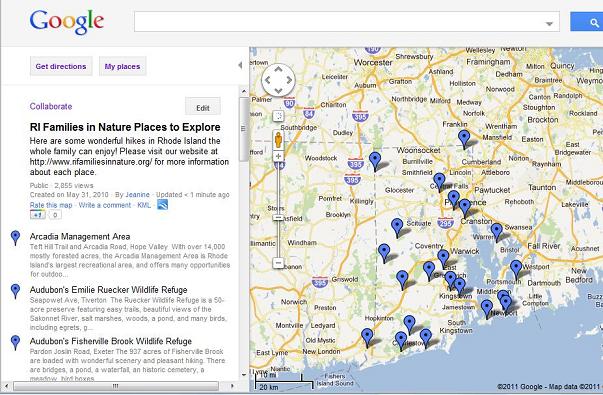Click the Edit button
603x395 pixels.
[x=203, y=107]
